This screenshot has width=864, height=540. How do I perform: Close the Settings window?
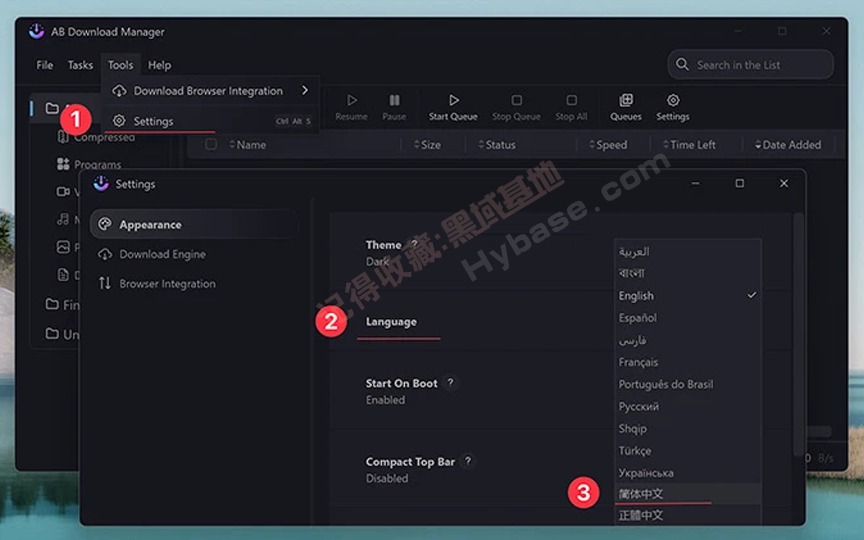pyautogui.click(x=784, y=183)
